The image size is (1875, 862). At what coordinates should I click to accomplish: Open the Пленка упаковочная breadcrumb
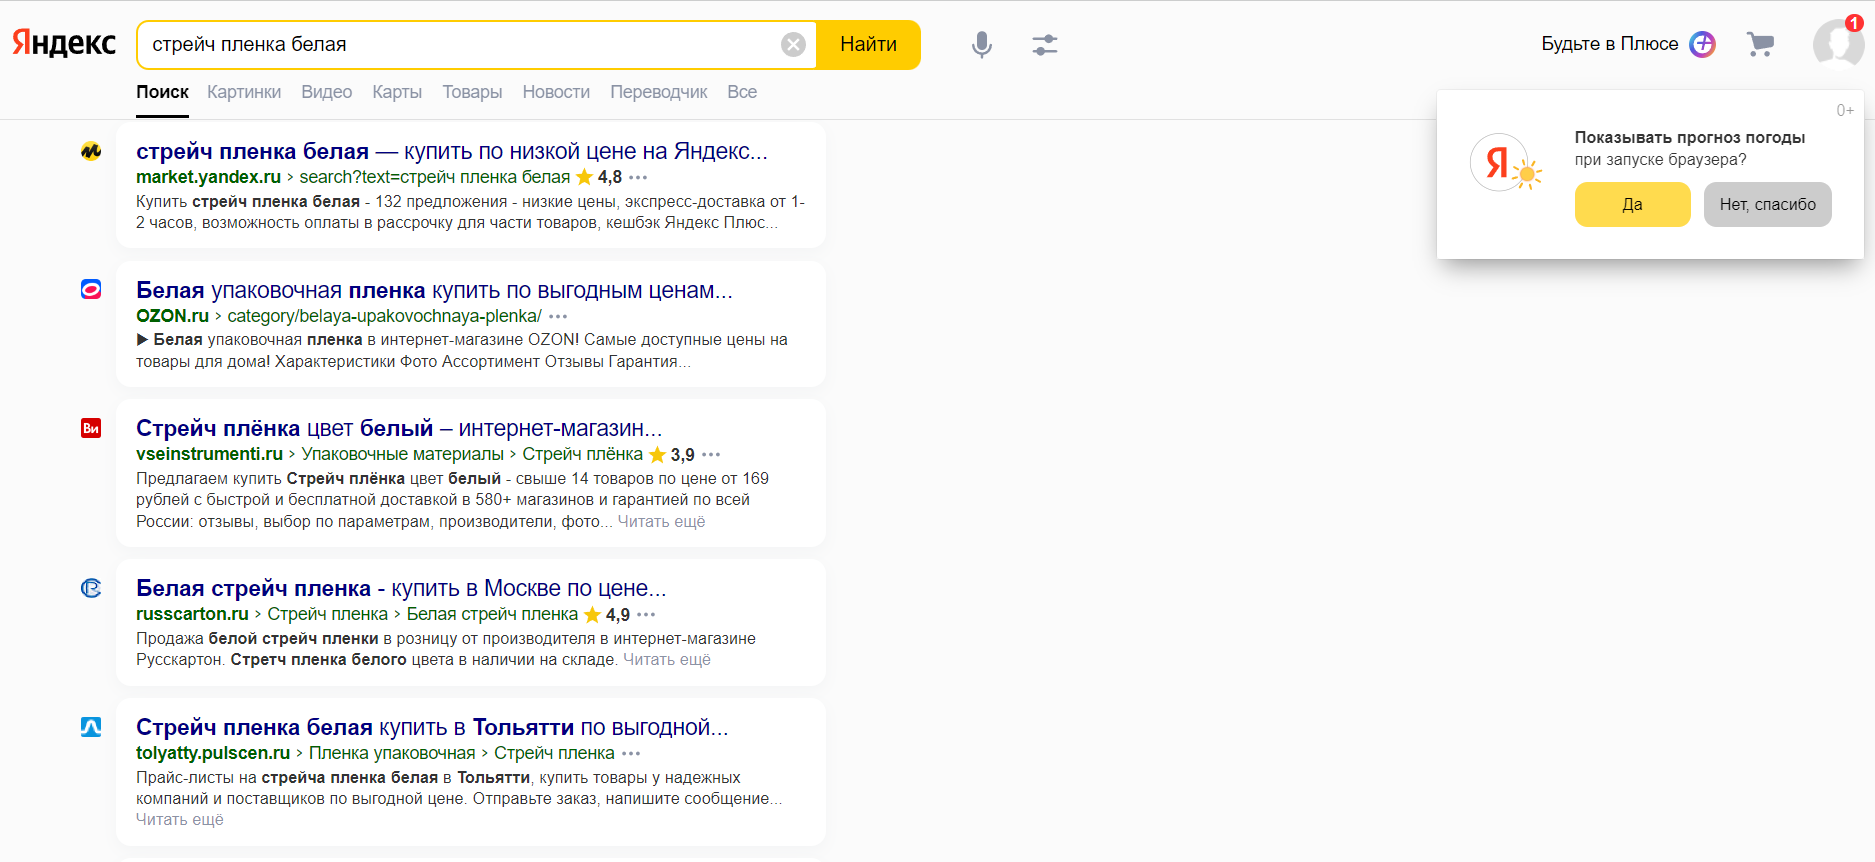click(392, 753)
